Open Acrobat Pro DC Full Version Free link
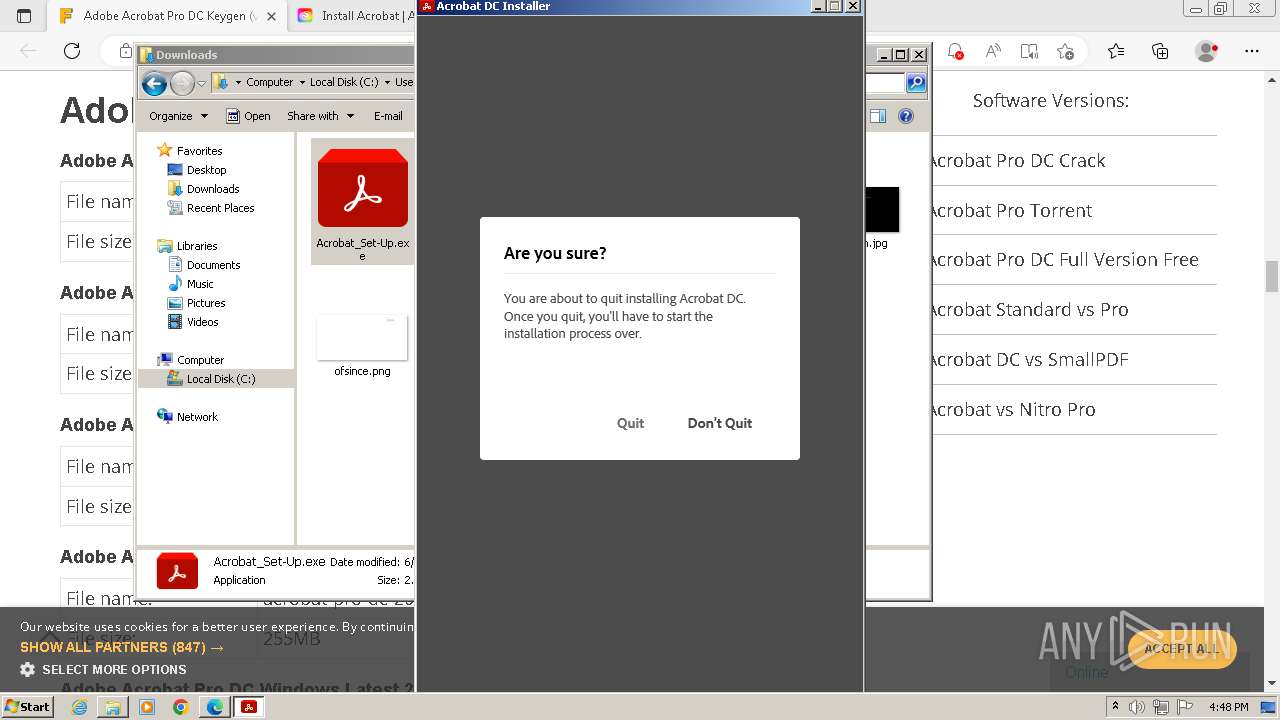Viewport: 1280px width, 720px height. click(1064, 260)
